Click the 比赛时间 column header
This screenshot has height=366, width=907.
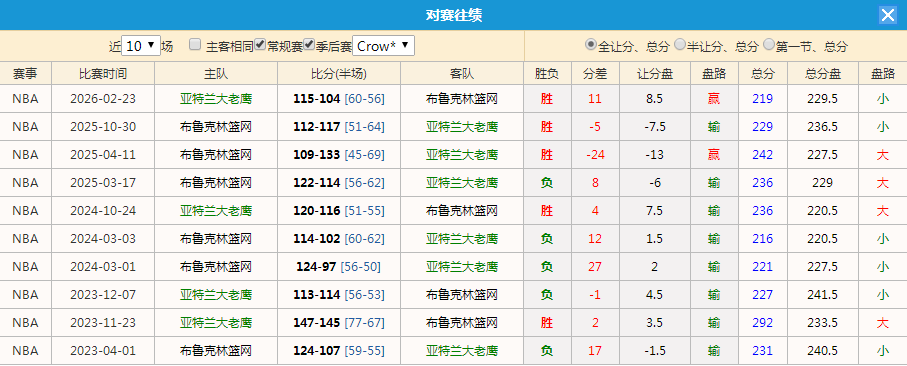(103, 73)
